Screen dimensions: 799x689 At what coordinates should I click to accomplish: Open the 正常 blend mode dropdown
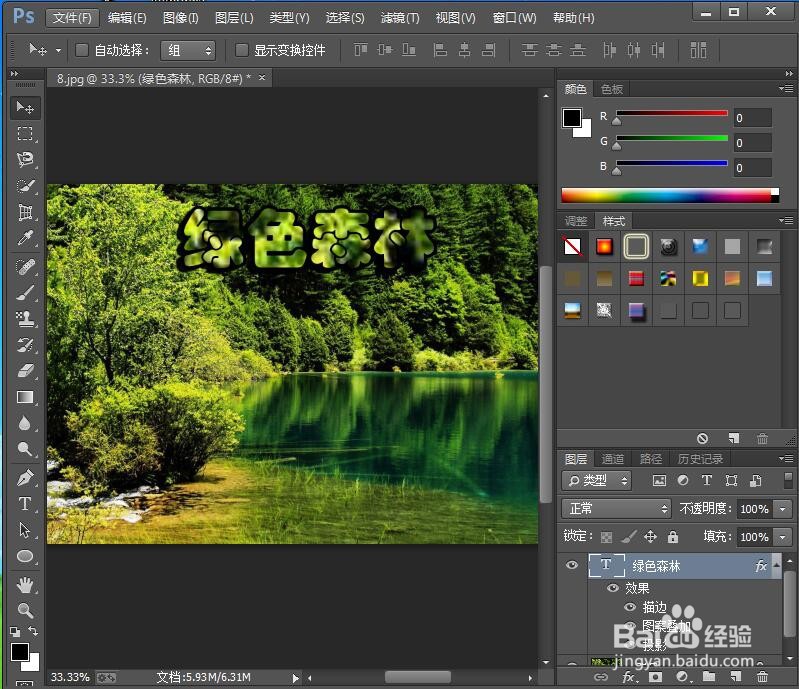point(616,508)
